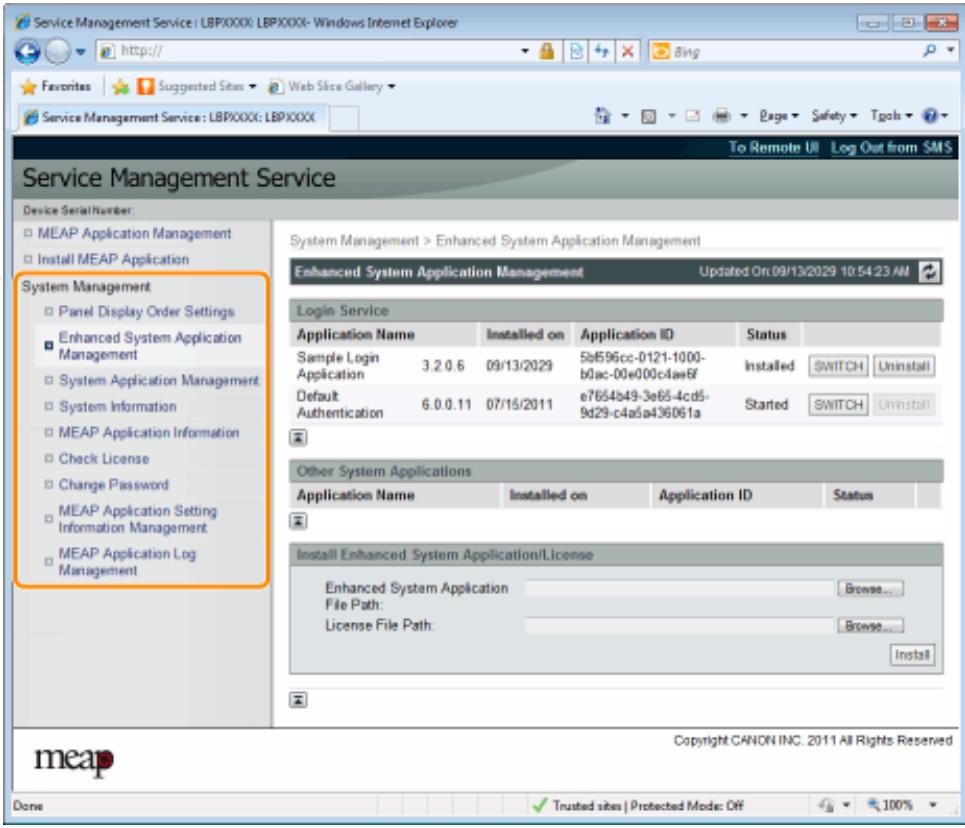Viewport: 965px width, 828px height.
Task: Open Install MEAP Application in sidebar
Action: pyautogui.click(x=113, y=260)
